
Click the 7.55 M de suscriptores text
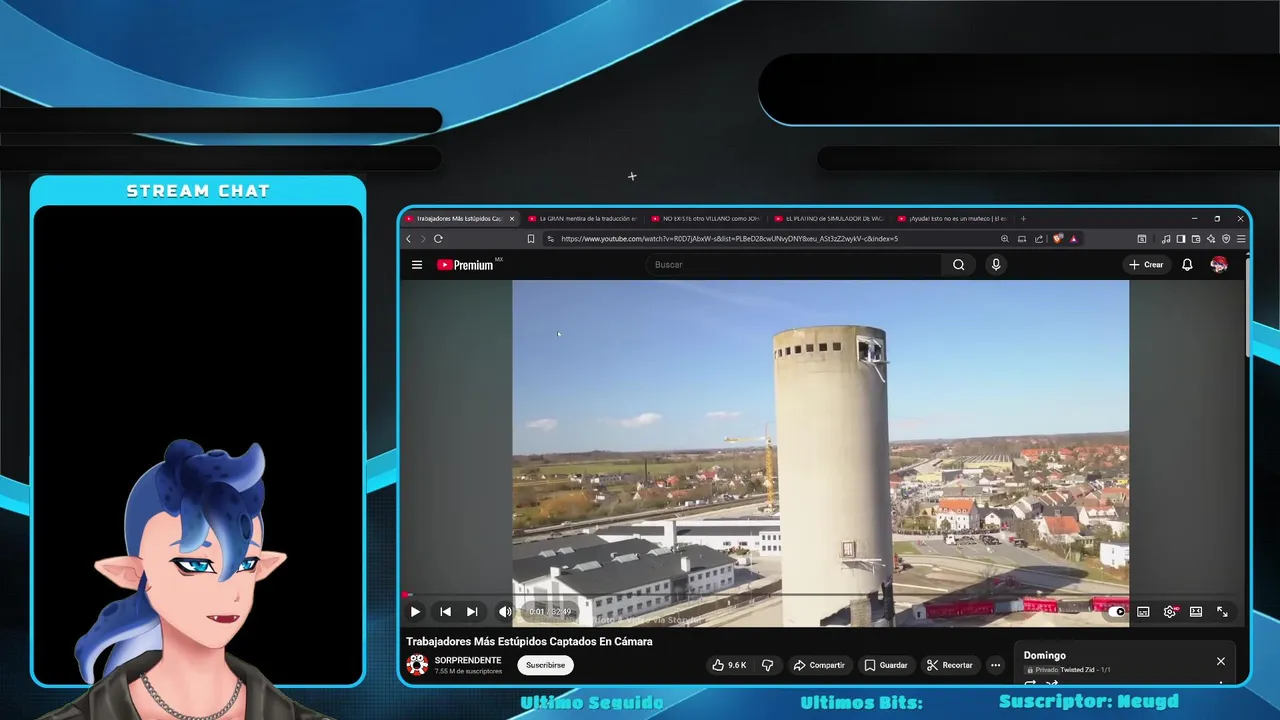coord(468,671)
